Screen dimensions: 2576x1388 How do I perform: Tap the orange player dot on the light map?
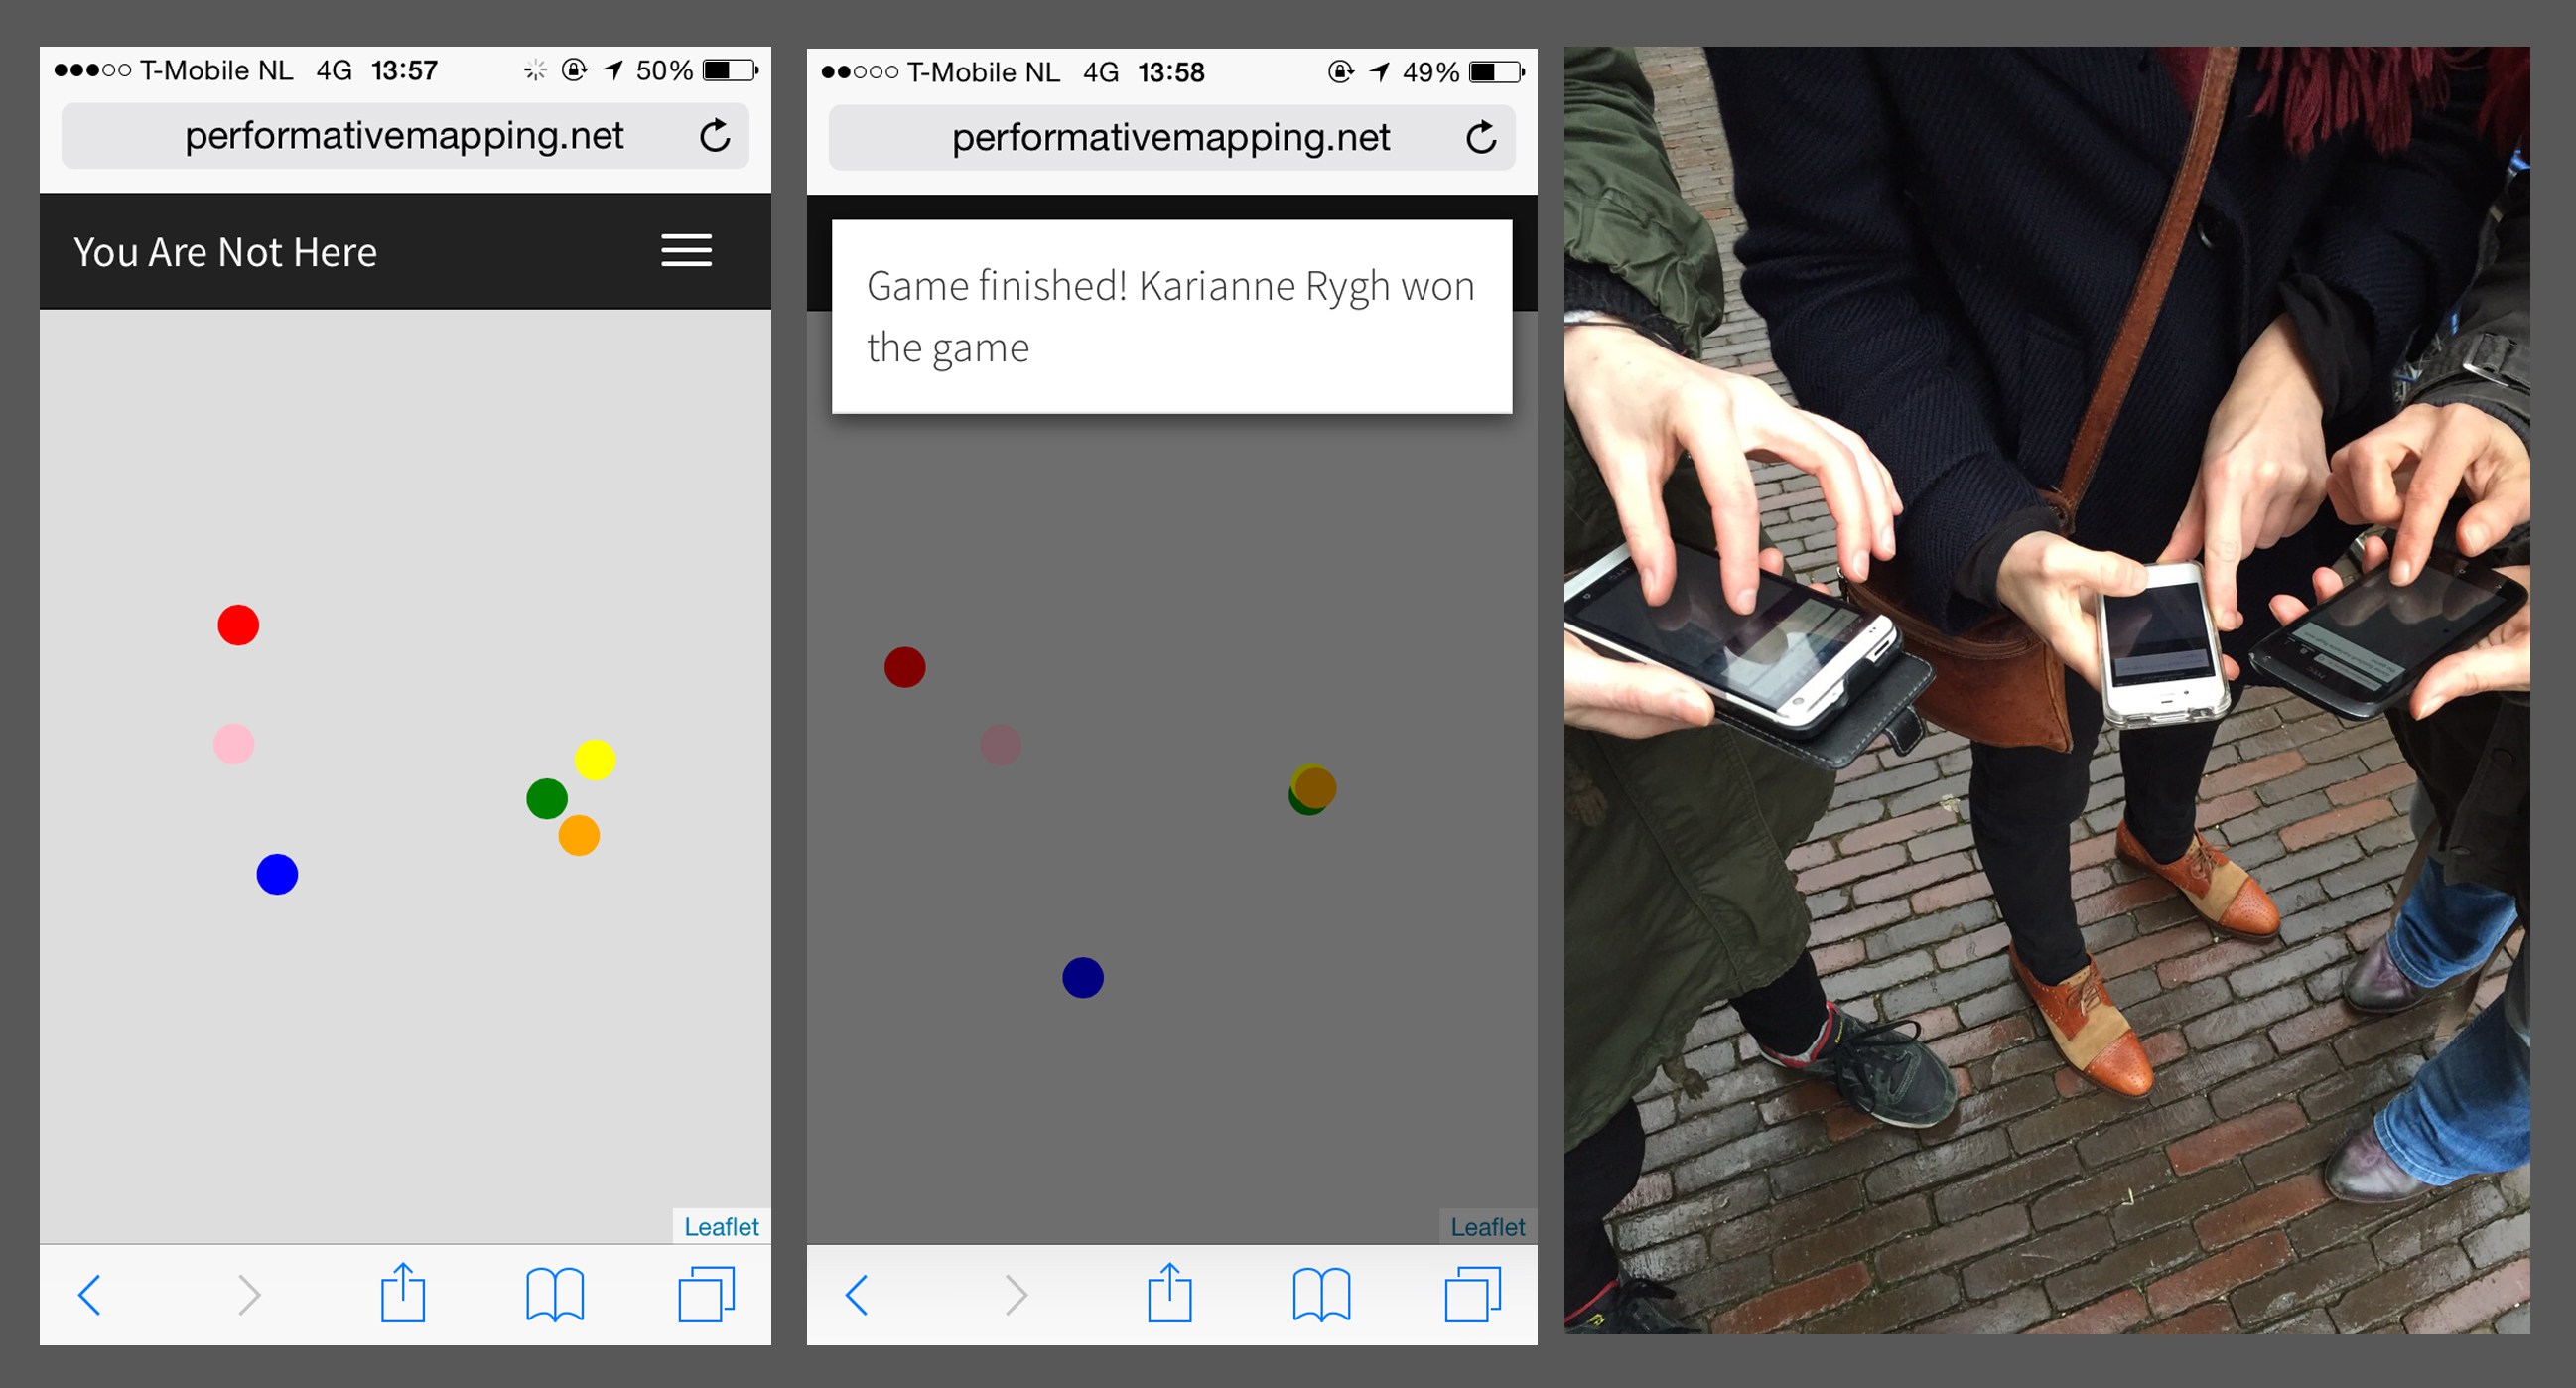(579, 835)
